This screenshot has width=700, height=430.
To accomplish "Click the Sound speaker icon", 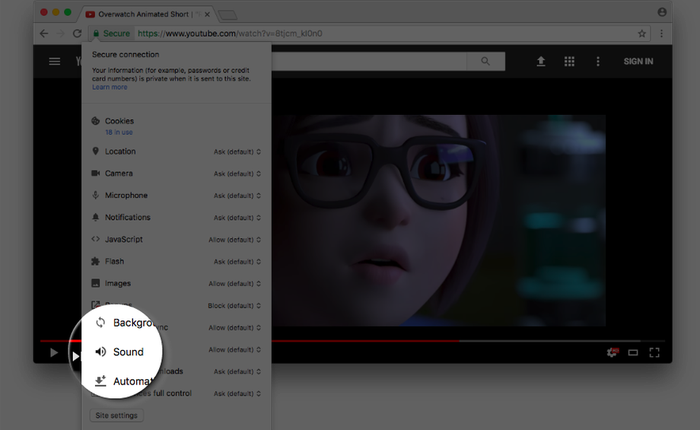I will (x=101, y=352).
